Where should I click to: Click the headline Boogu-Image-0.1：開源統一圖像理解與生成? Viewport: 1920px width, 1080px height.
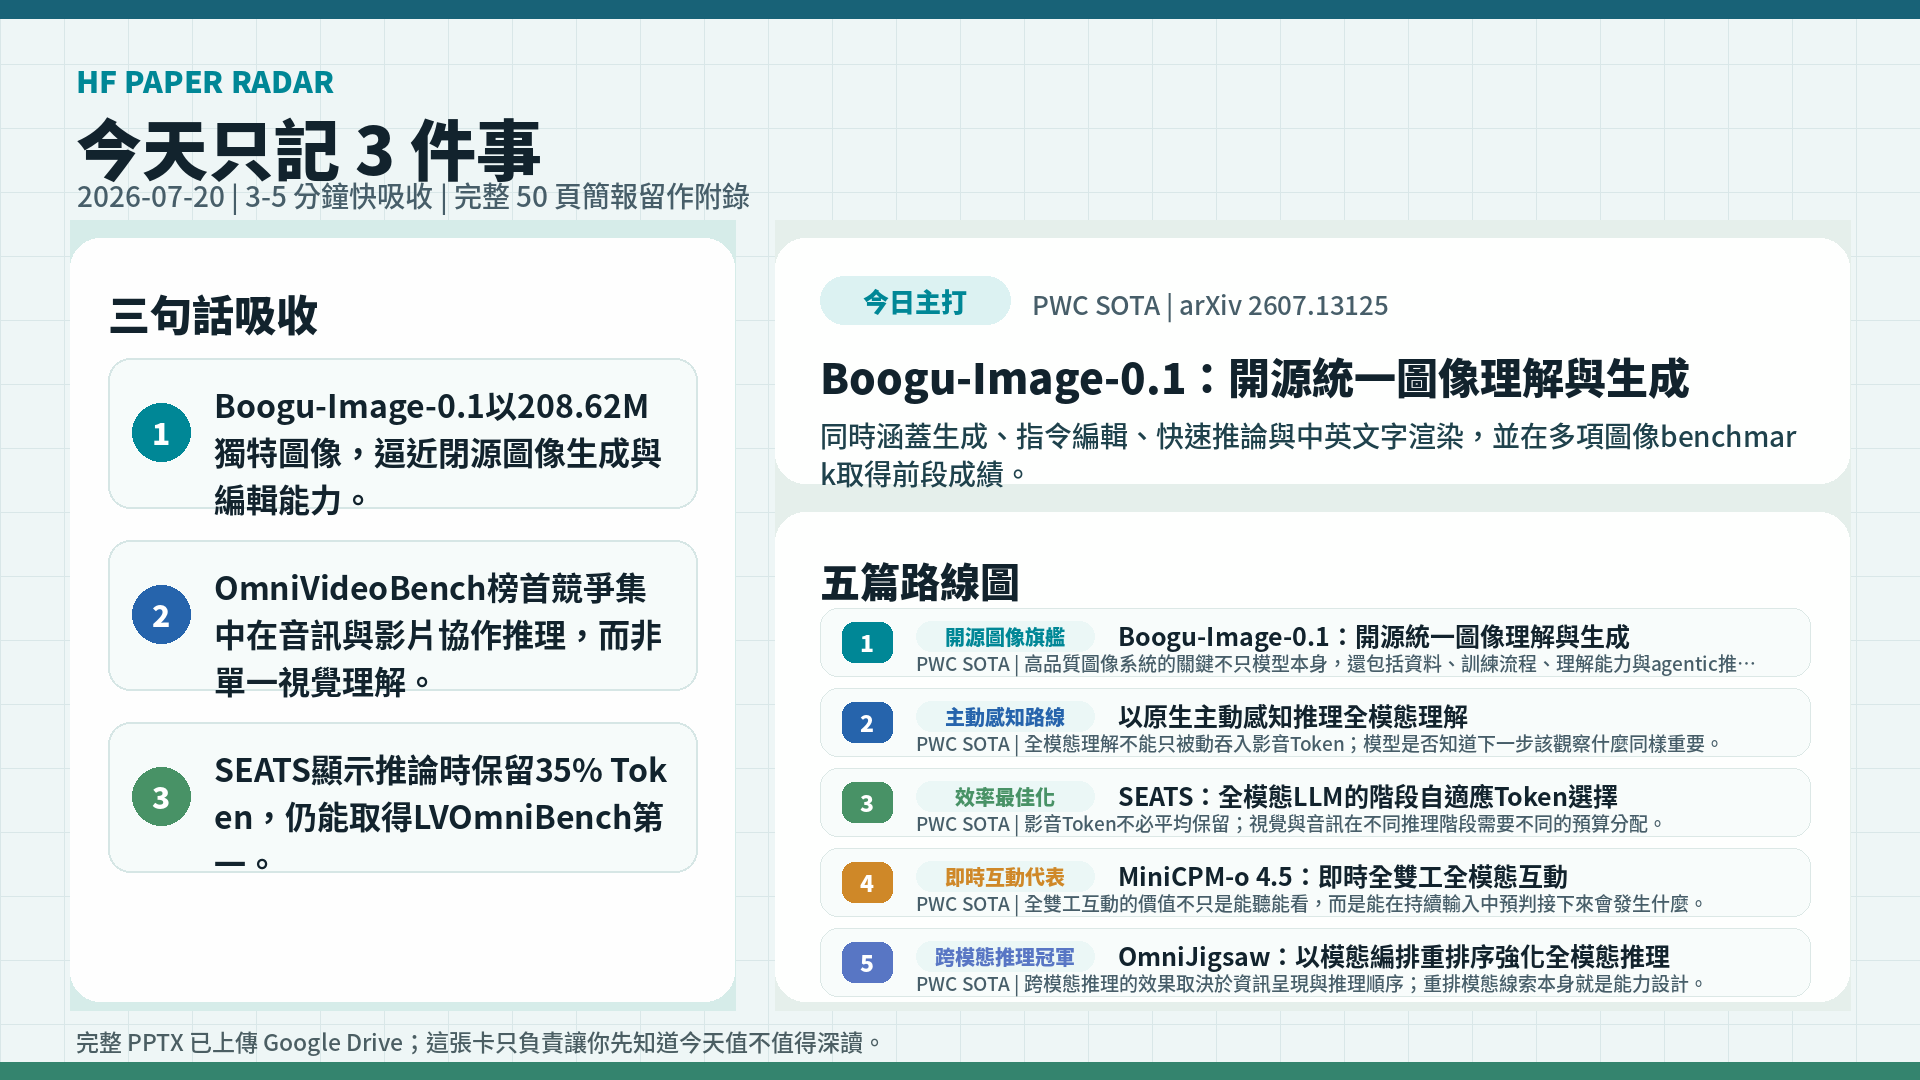pyautogui.click(x=1255, y=378)
